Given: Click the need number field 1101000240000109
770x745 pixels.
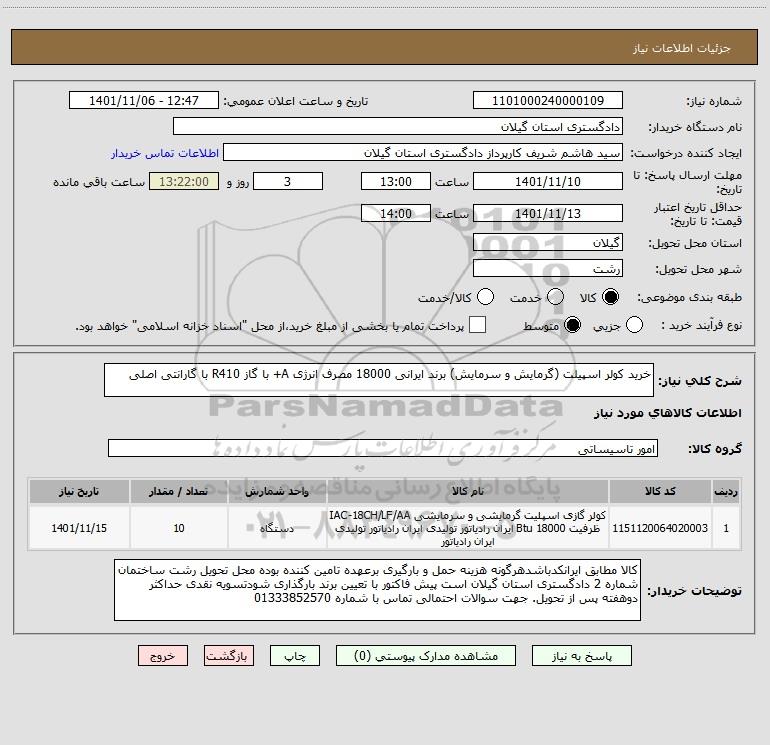Looking at the screenshot, I should pos(548,101).
